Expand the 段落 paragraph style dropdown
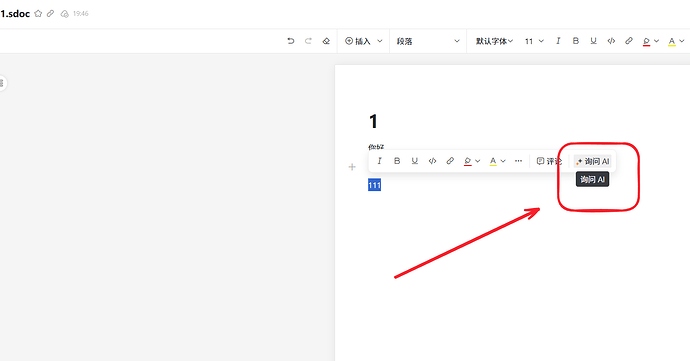This screenshot has width=690, height=361. click(428, 41)
